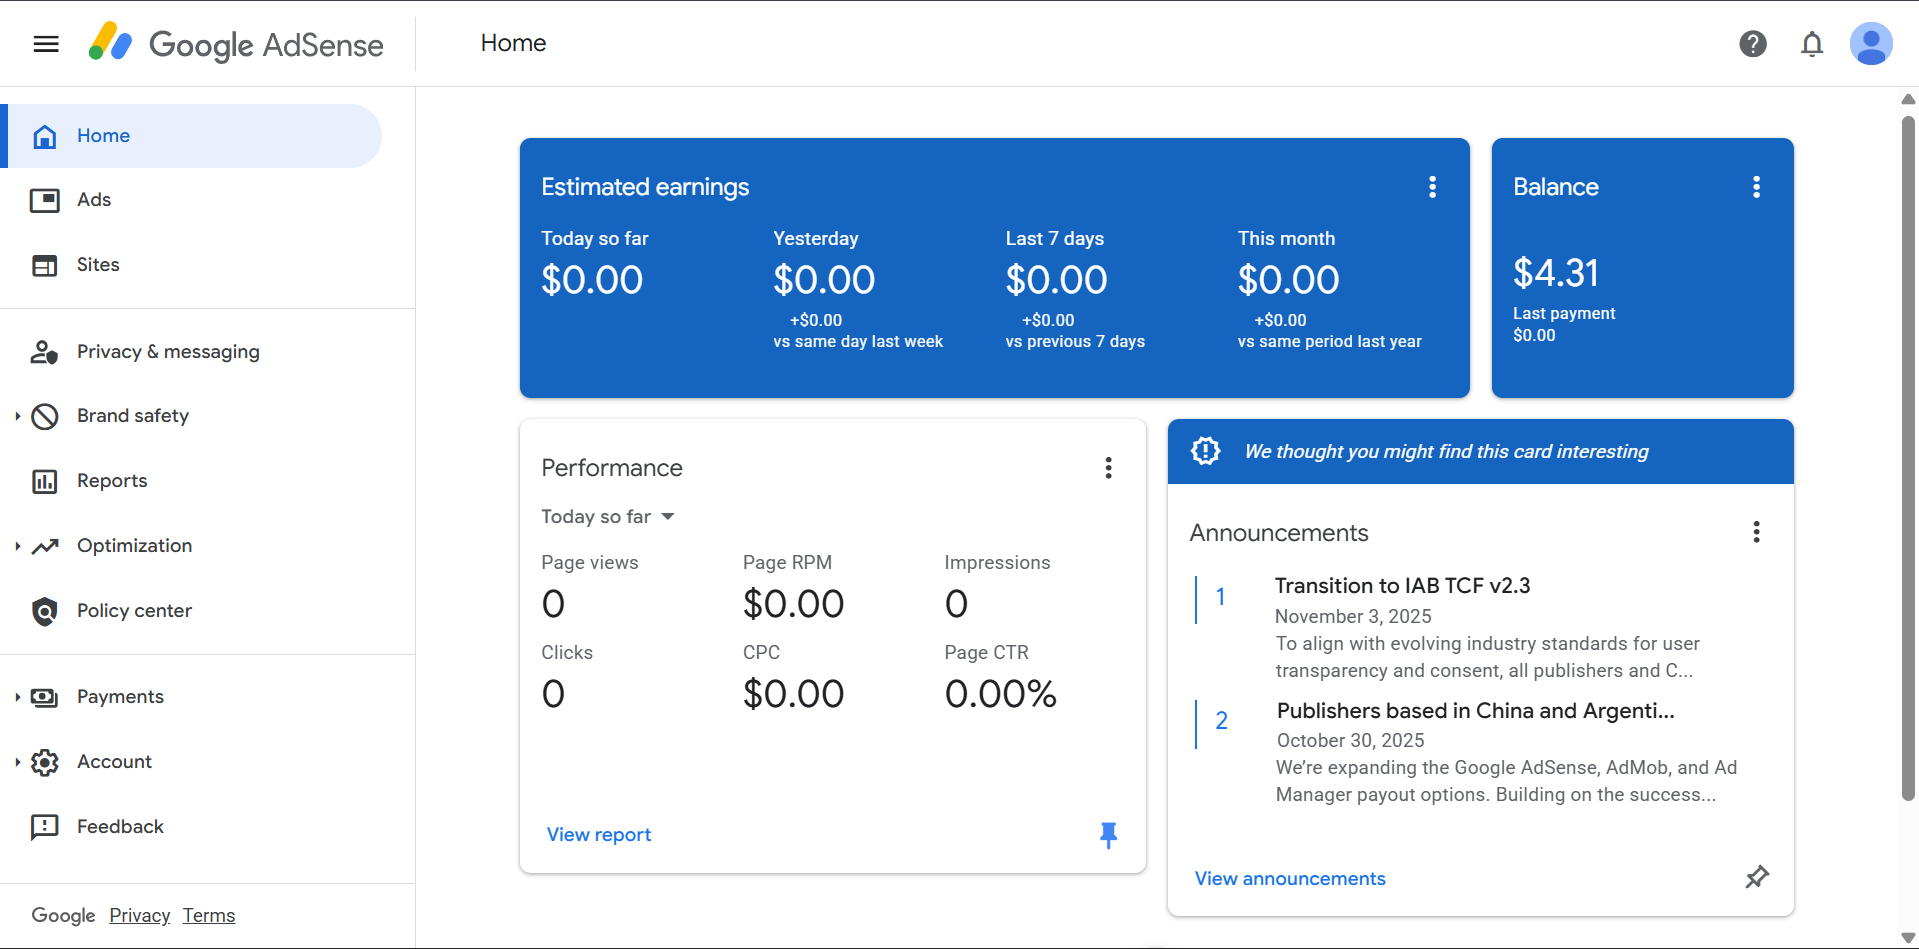Open Performance card more options
This screenshot has width=1919, height=949.
coord(1108,468)
